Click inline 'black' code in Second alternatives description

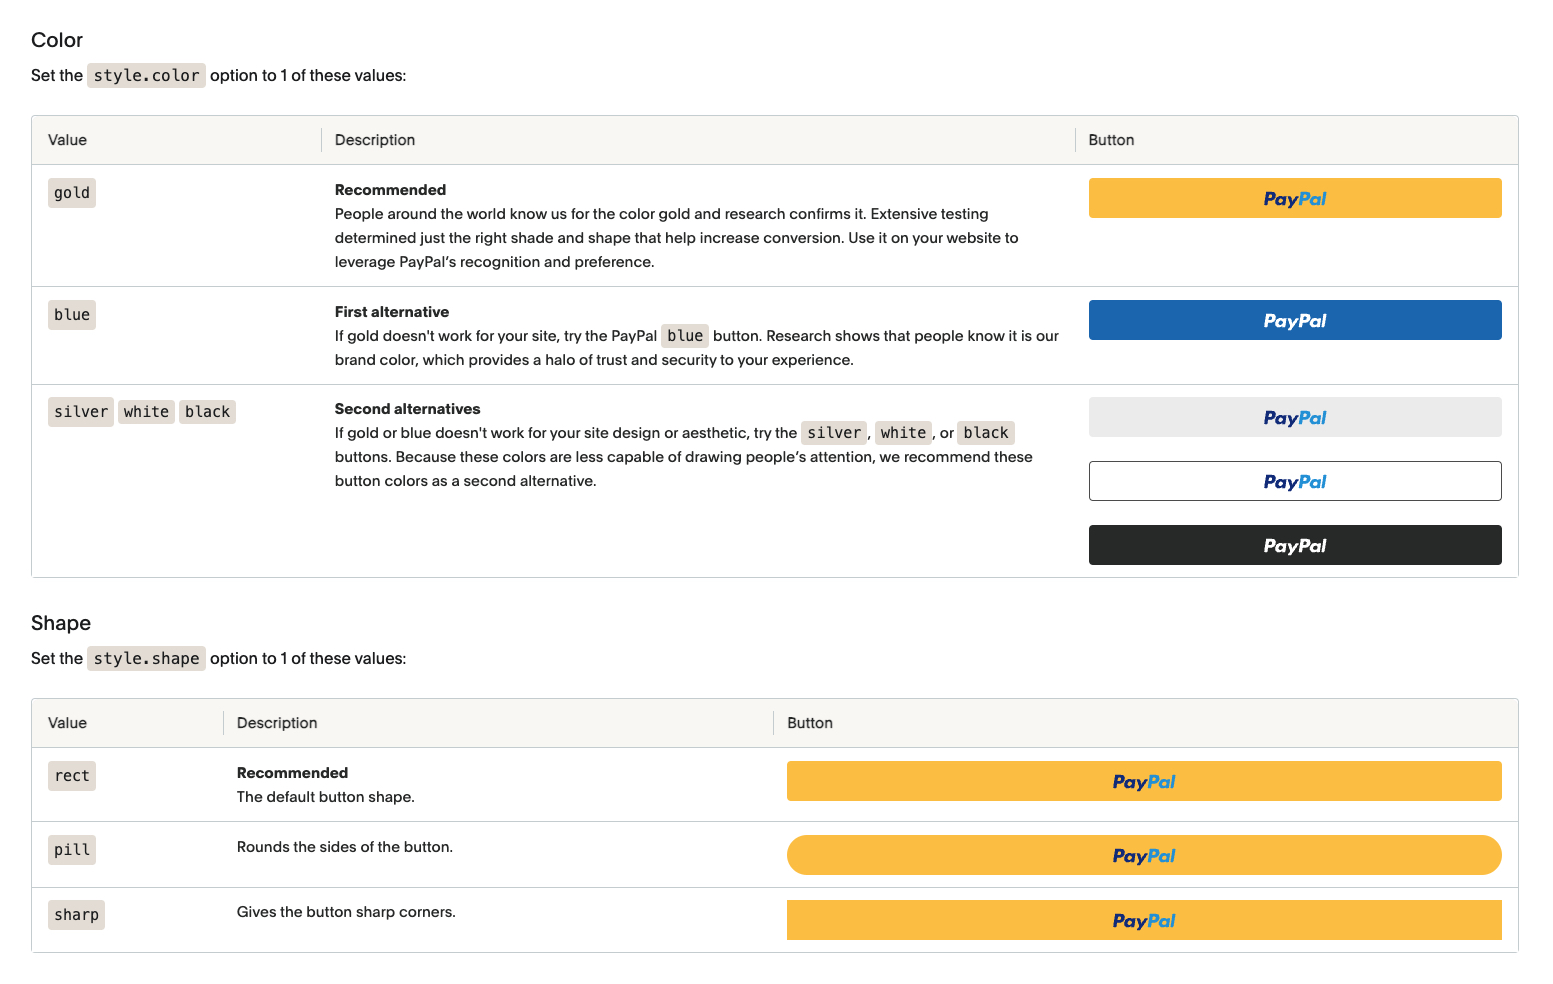tap(986, 433)
